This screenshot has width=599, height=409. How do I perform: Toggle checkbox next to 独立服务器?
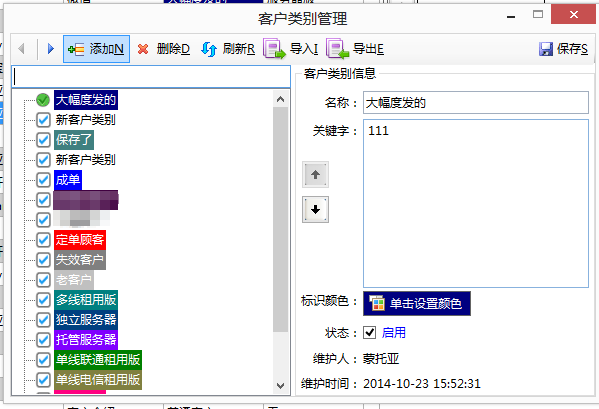(x=43, y=320)
